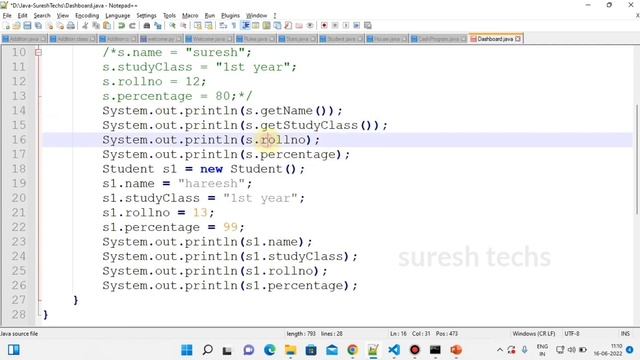640x360 pixels.
Task: Toggle Word Wrap toolbar icon
Action: [223, 26]
